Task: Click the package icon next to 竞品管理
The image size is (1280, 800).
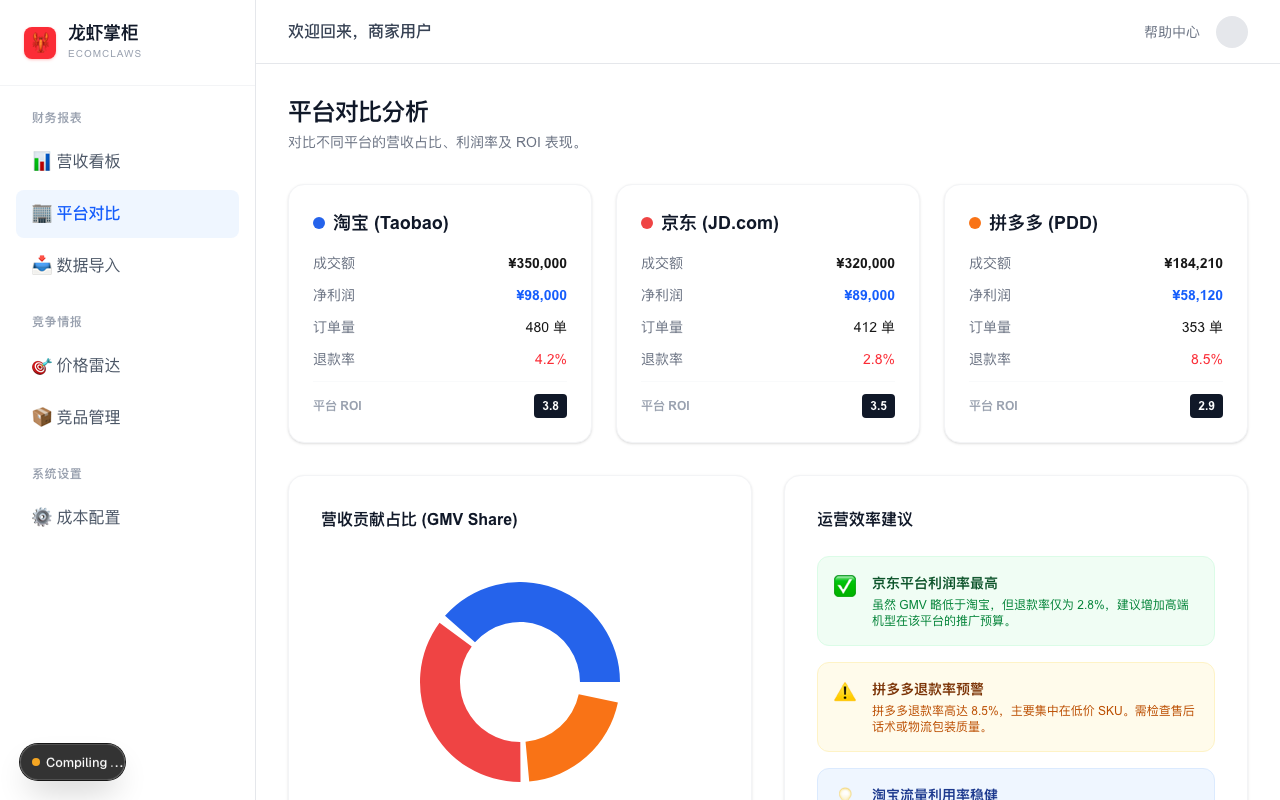Action: pyautogui.click(x=41, y=416)
